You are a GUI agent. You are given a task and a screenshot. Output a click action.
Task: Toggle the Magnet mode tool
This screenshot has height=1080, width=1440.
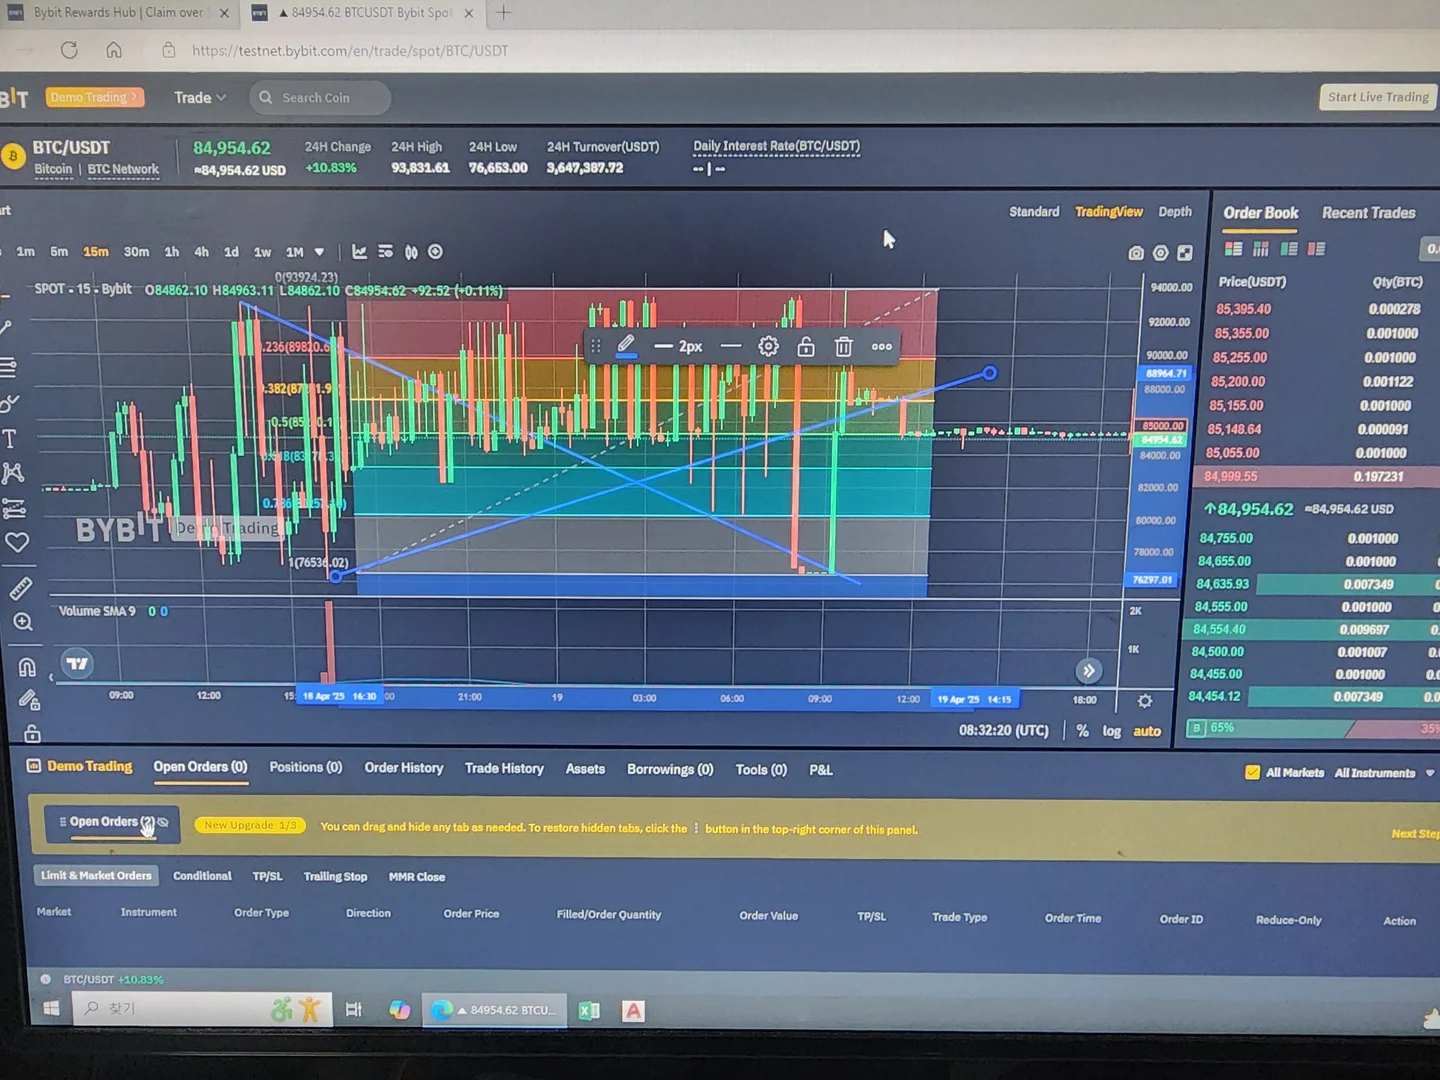click(x=27, y=667)
